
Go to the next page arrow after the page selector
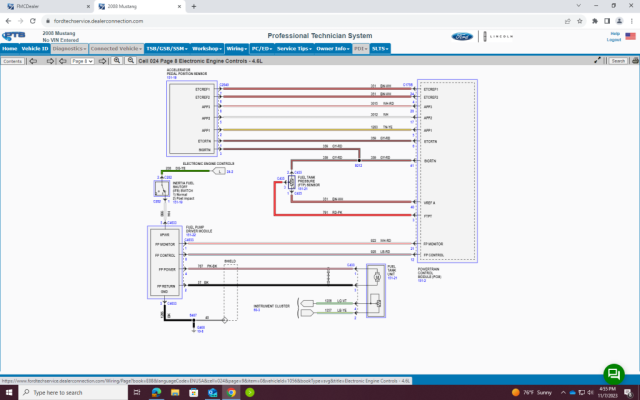[x=102, y=61]
